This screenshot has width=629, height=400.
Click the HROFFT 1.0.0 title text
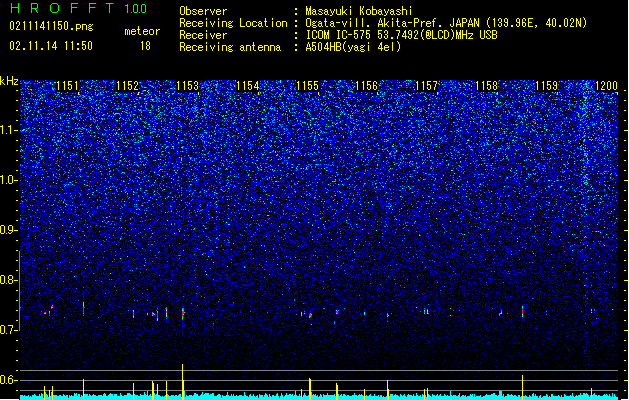79,8
